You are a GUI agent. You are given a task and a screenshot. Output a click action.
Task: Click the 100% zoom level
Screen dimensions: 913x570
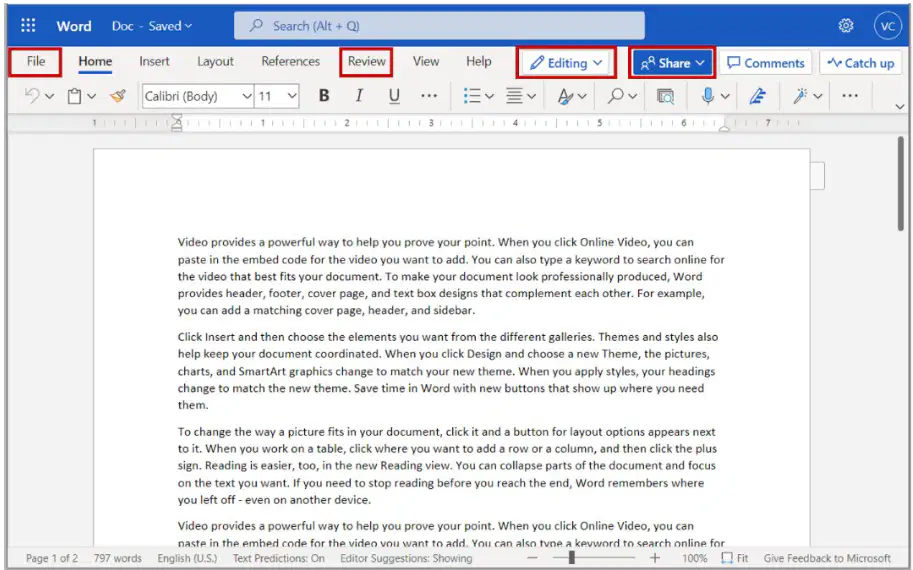tap(695, 558)
